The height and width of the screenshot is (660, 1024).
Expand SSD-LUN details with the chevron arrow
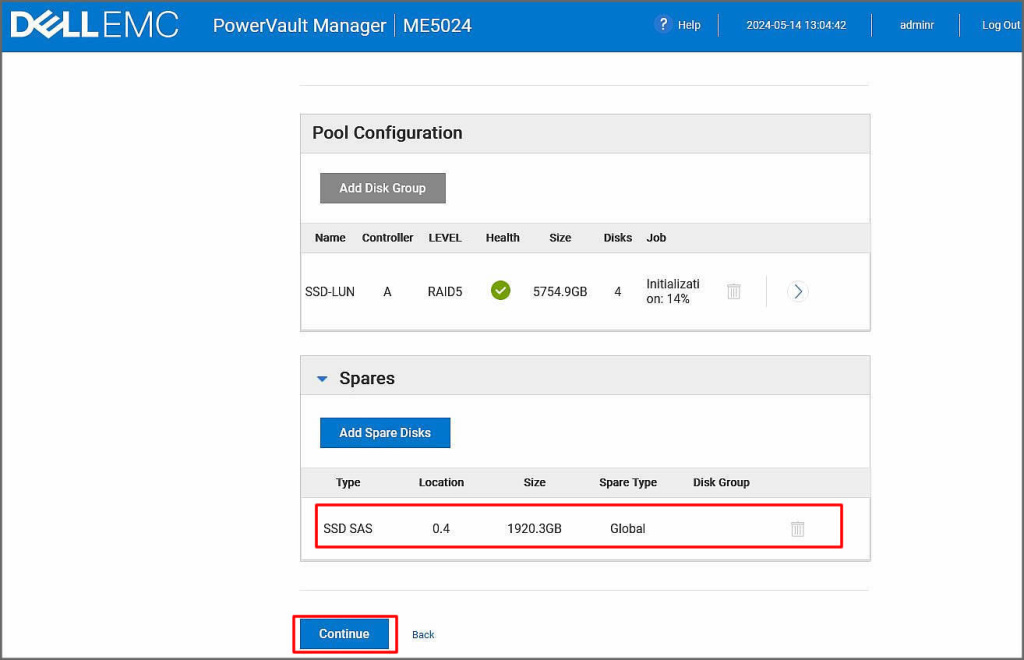tap(797, 292)
